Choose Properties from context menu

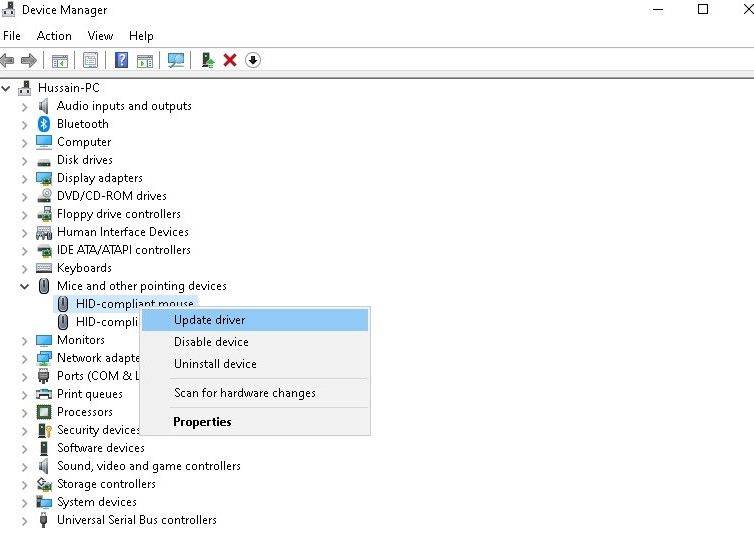255,422
